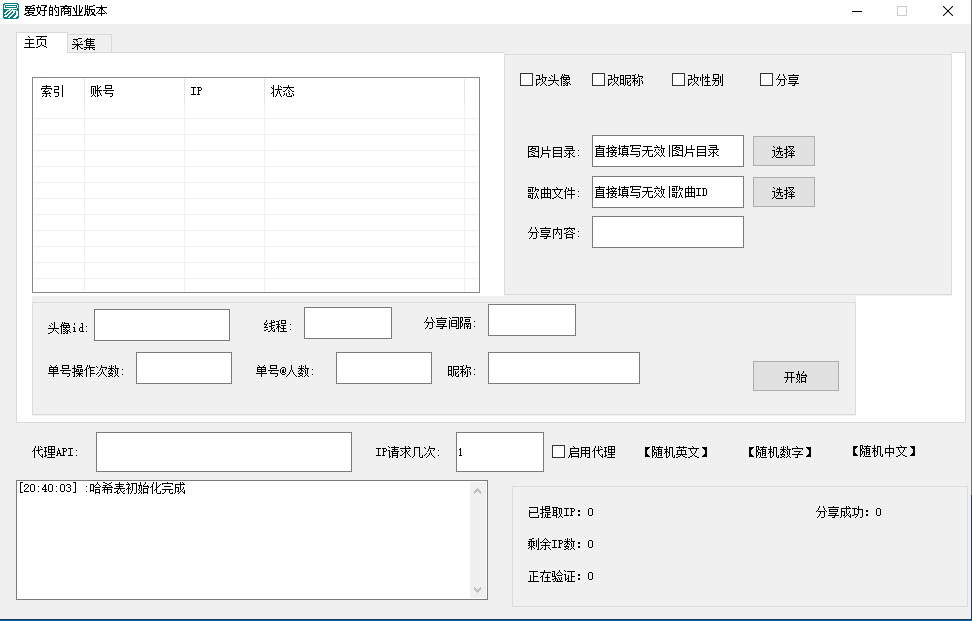Tick the 启用代理 checkbox
This screenshot has height=621, width=972.
click(x=559, y=452)
